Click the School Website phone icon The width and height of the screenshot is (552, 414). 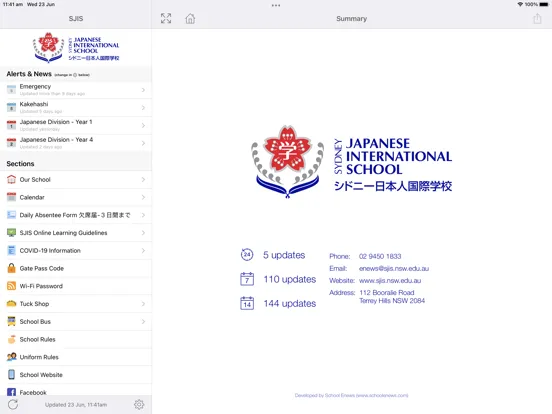pos(11,375)
